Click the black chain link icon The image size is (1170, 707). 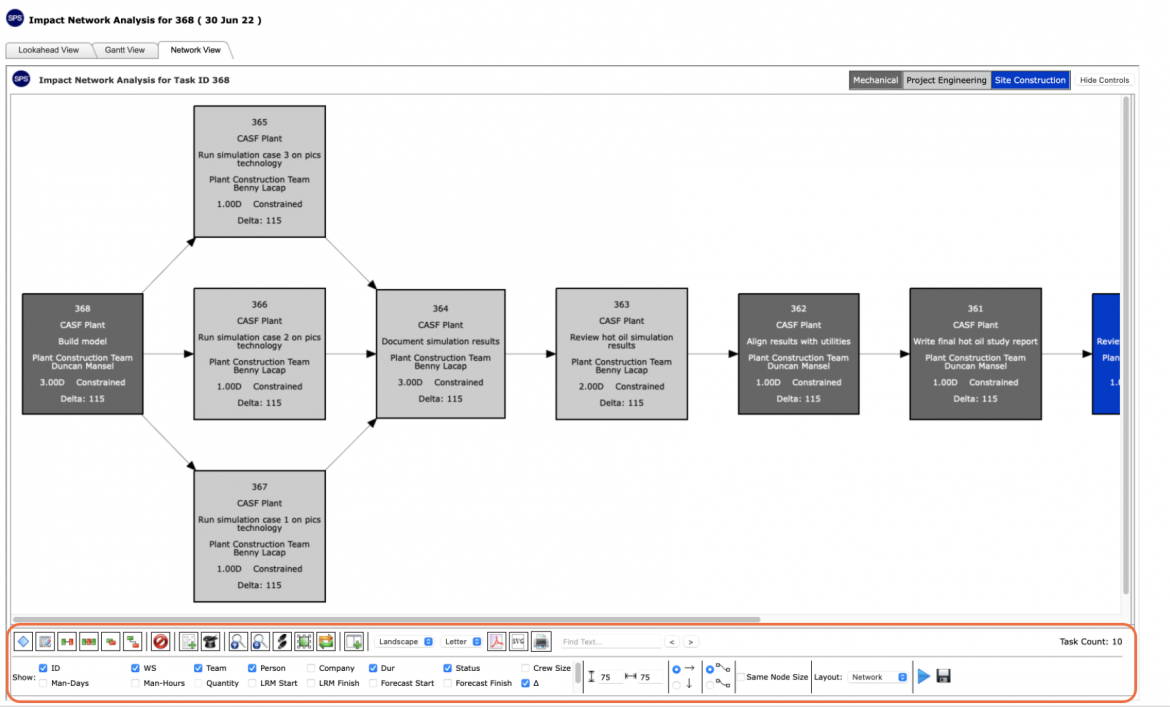282,641
